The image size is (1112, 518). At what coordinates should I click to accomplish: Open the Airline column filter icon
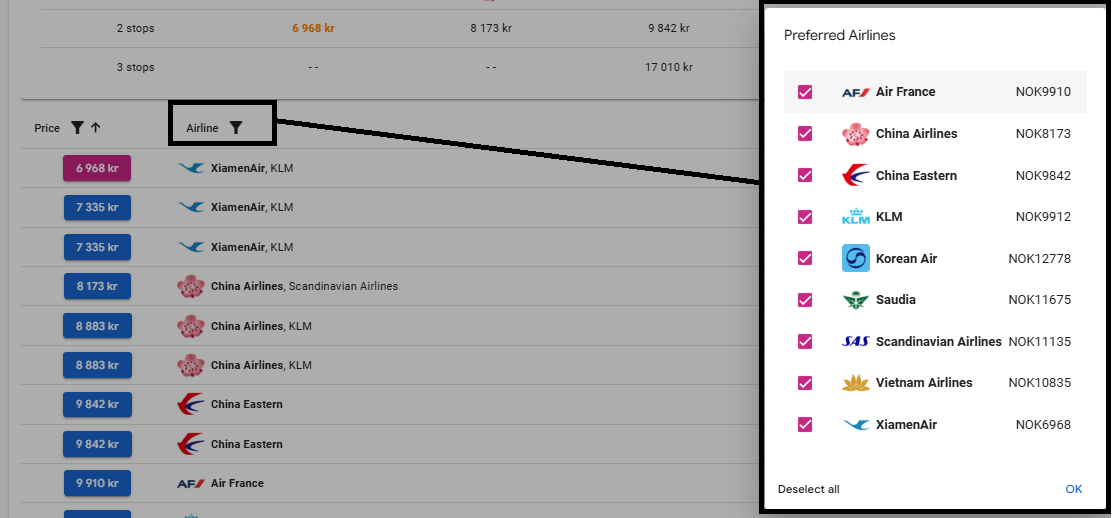[236, 128]
